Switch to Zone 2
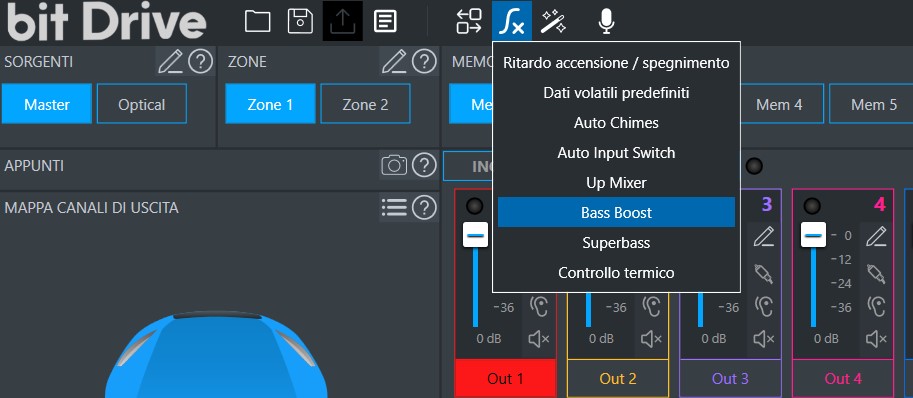 tap(365, 104)
